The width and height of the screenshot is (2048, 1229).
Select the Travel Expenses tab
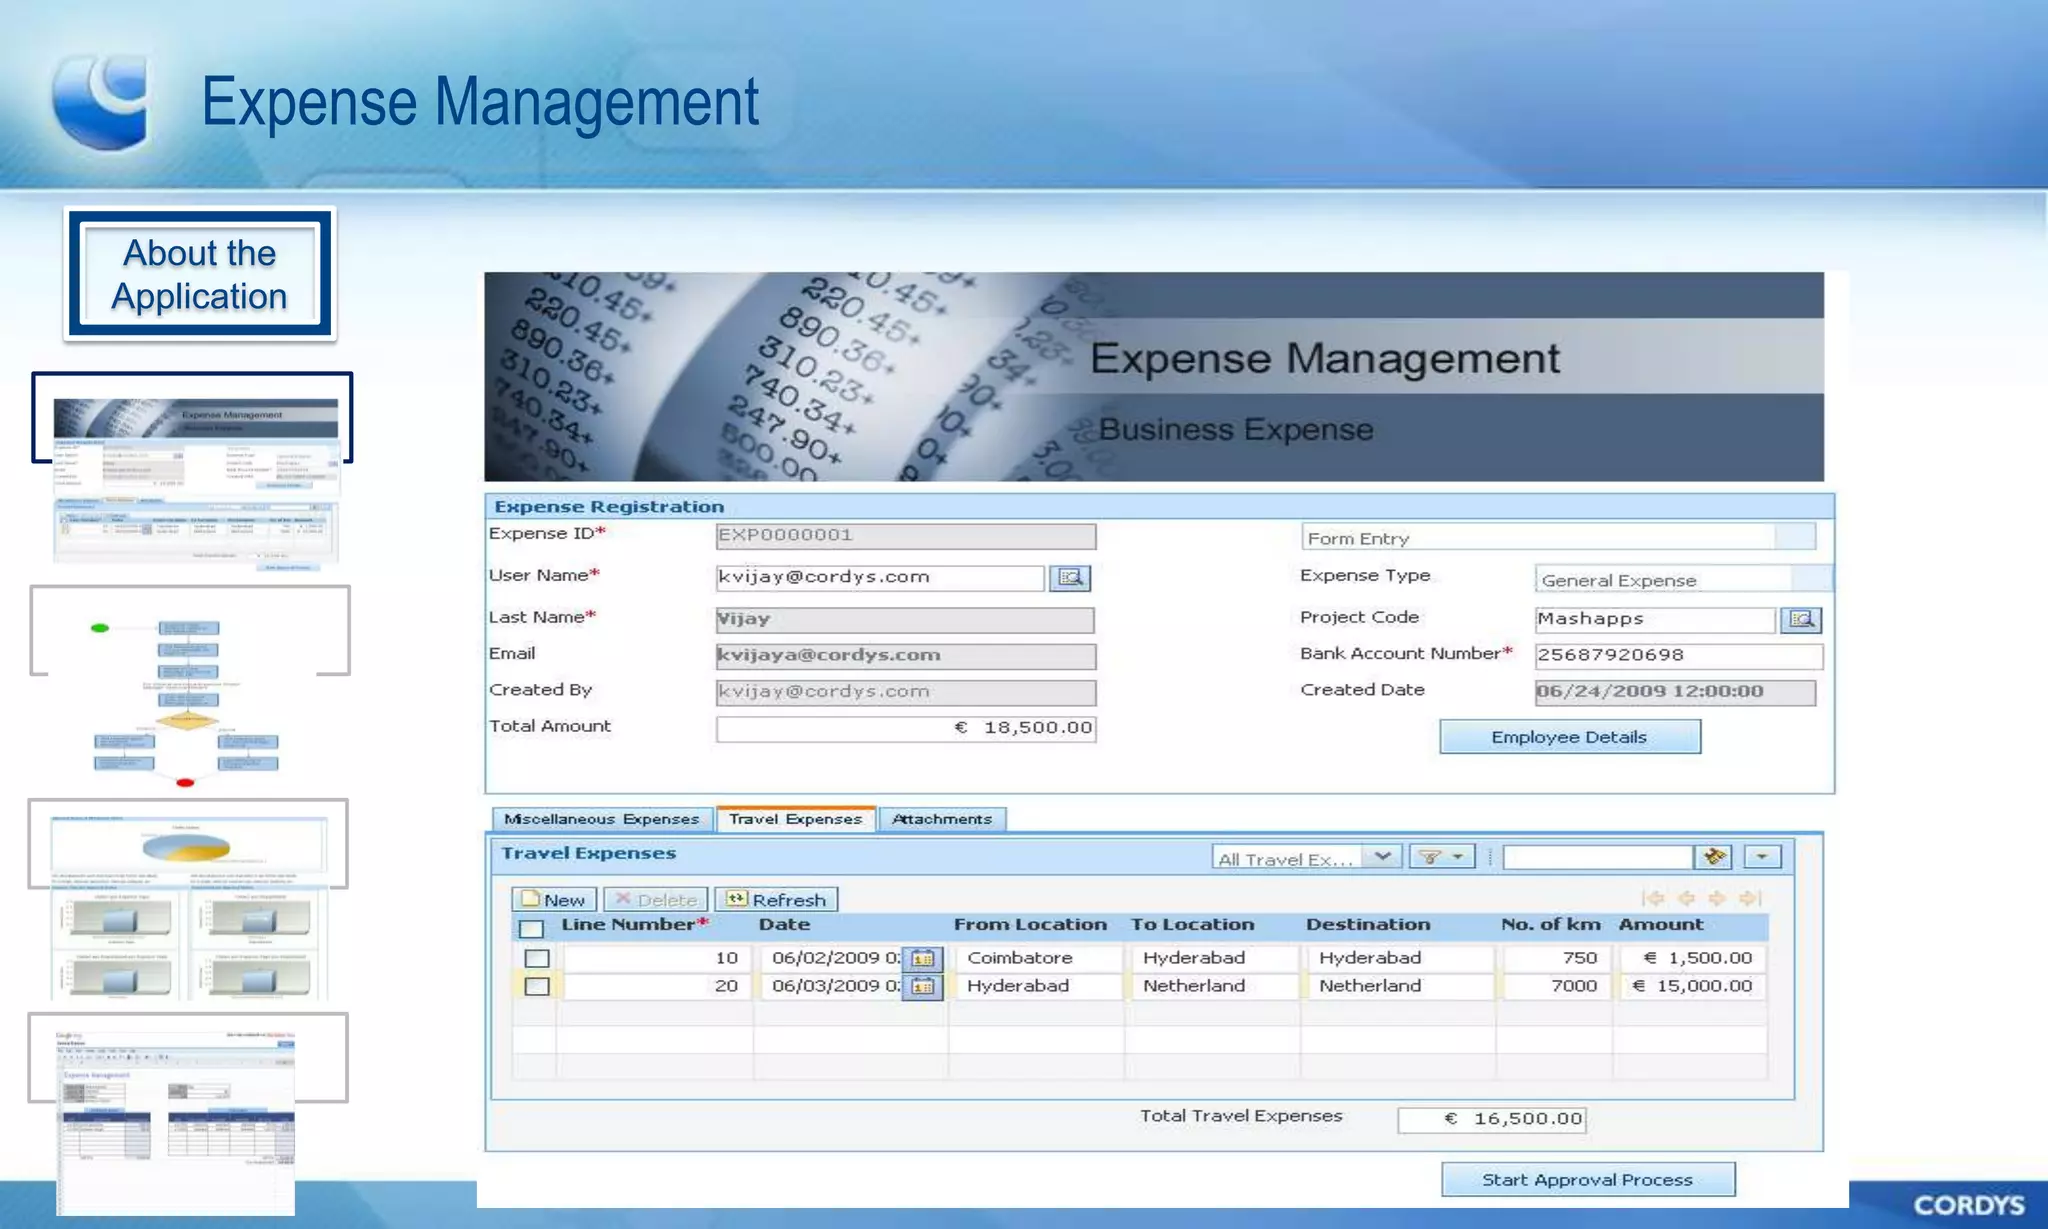tap(795, 819)
